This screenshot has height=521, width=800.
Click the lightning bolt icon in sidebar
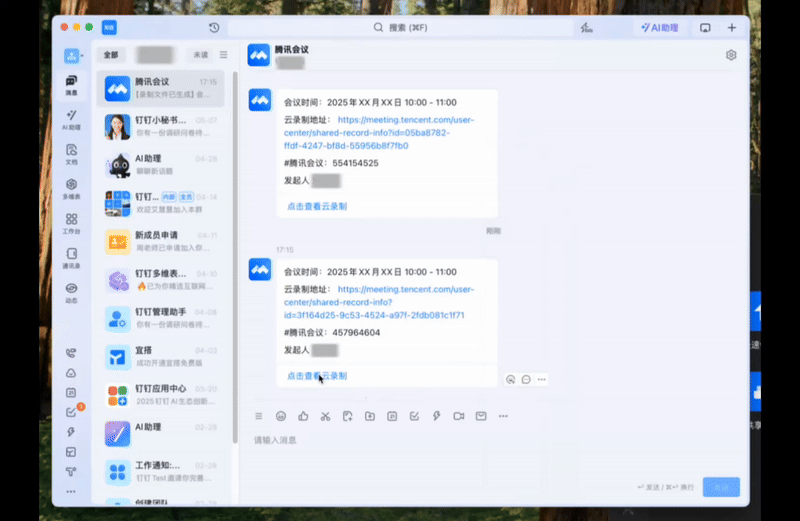point(71,432)
